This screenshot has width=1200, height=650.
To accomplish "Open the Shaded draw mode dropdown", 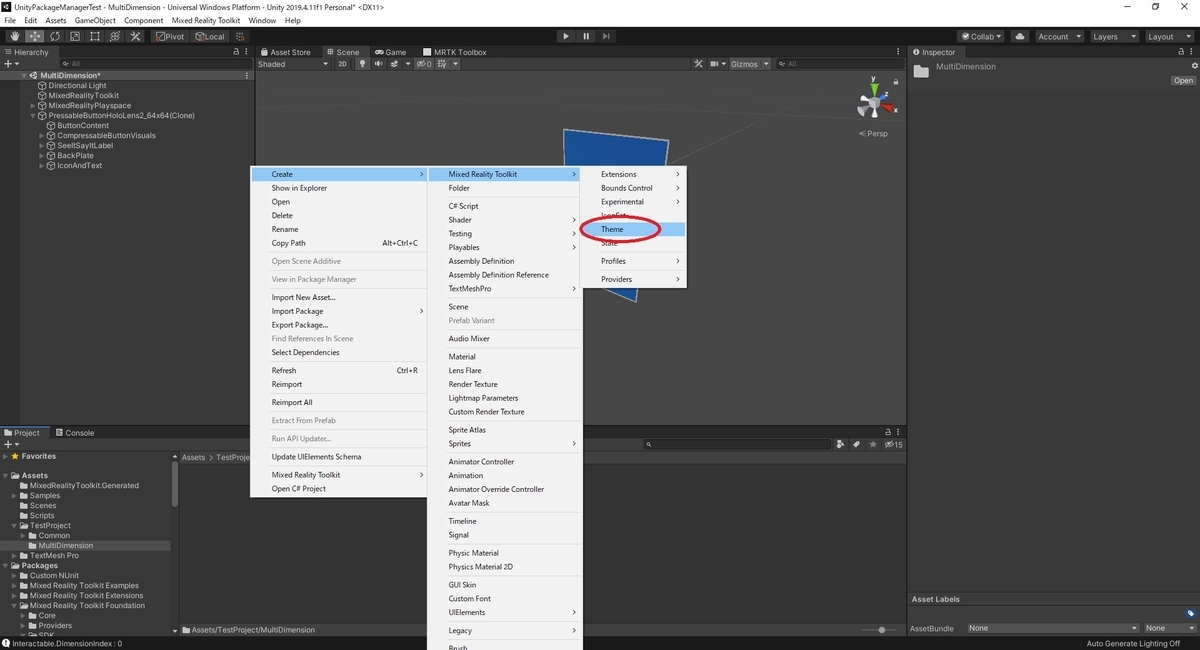I will pos(292,64).
